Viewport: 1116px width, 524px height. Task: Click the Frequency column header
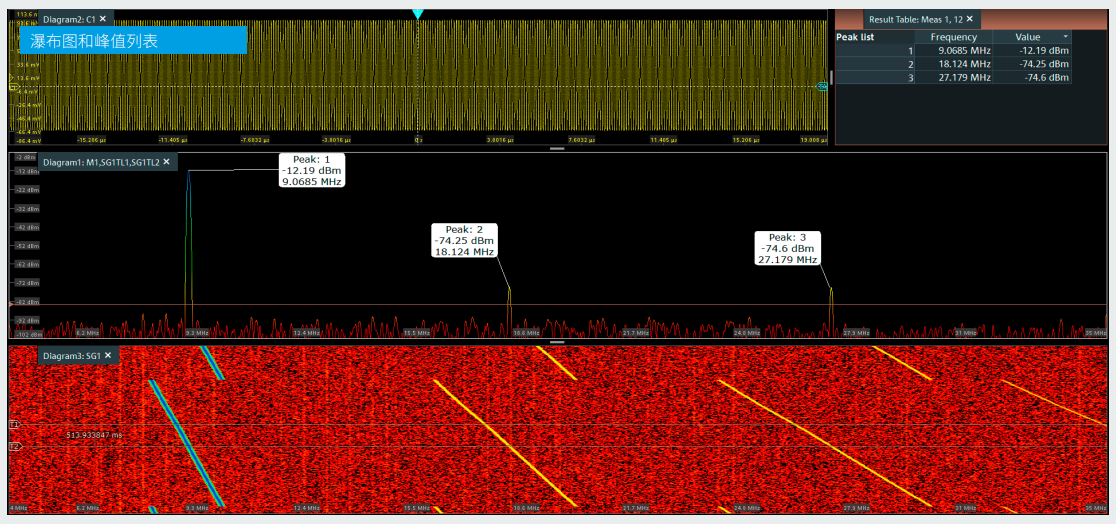point(953,37)
